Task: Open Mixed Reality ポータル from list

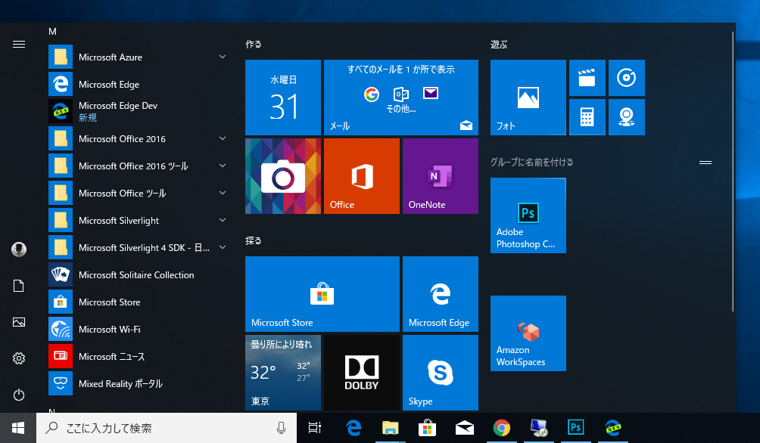Action: pyautogui.click(x=138, y=383)
